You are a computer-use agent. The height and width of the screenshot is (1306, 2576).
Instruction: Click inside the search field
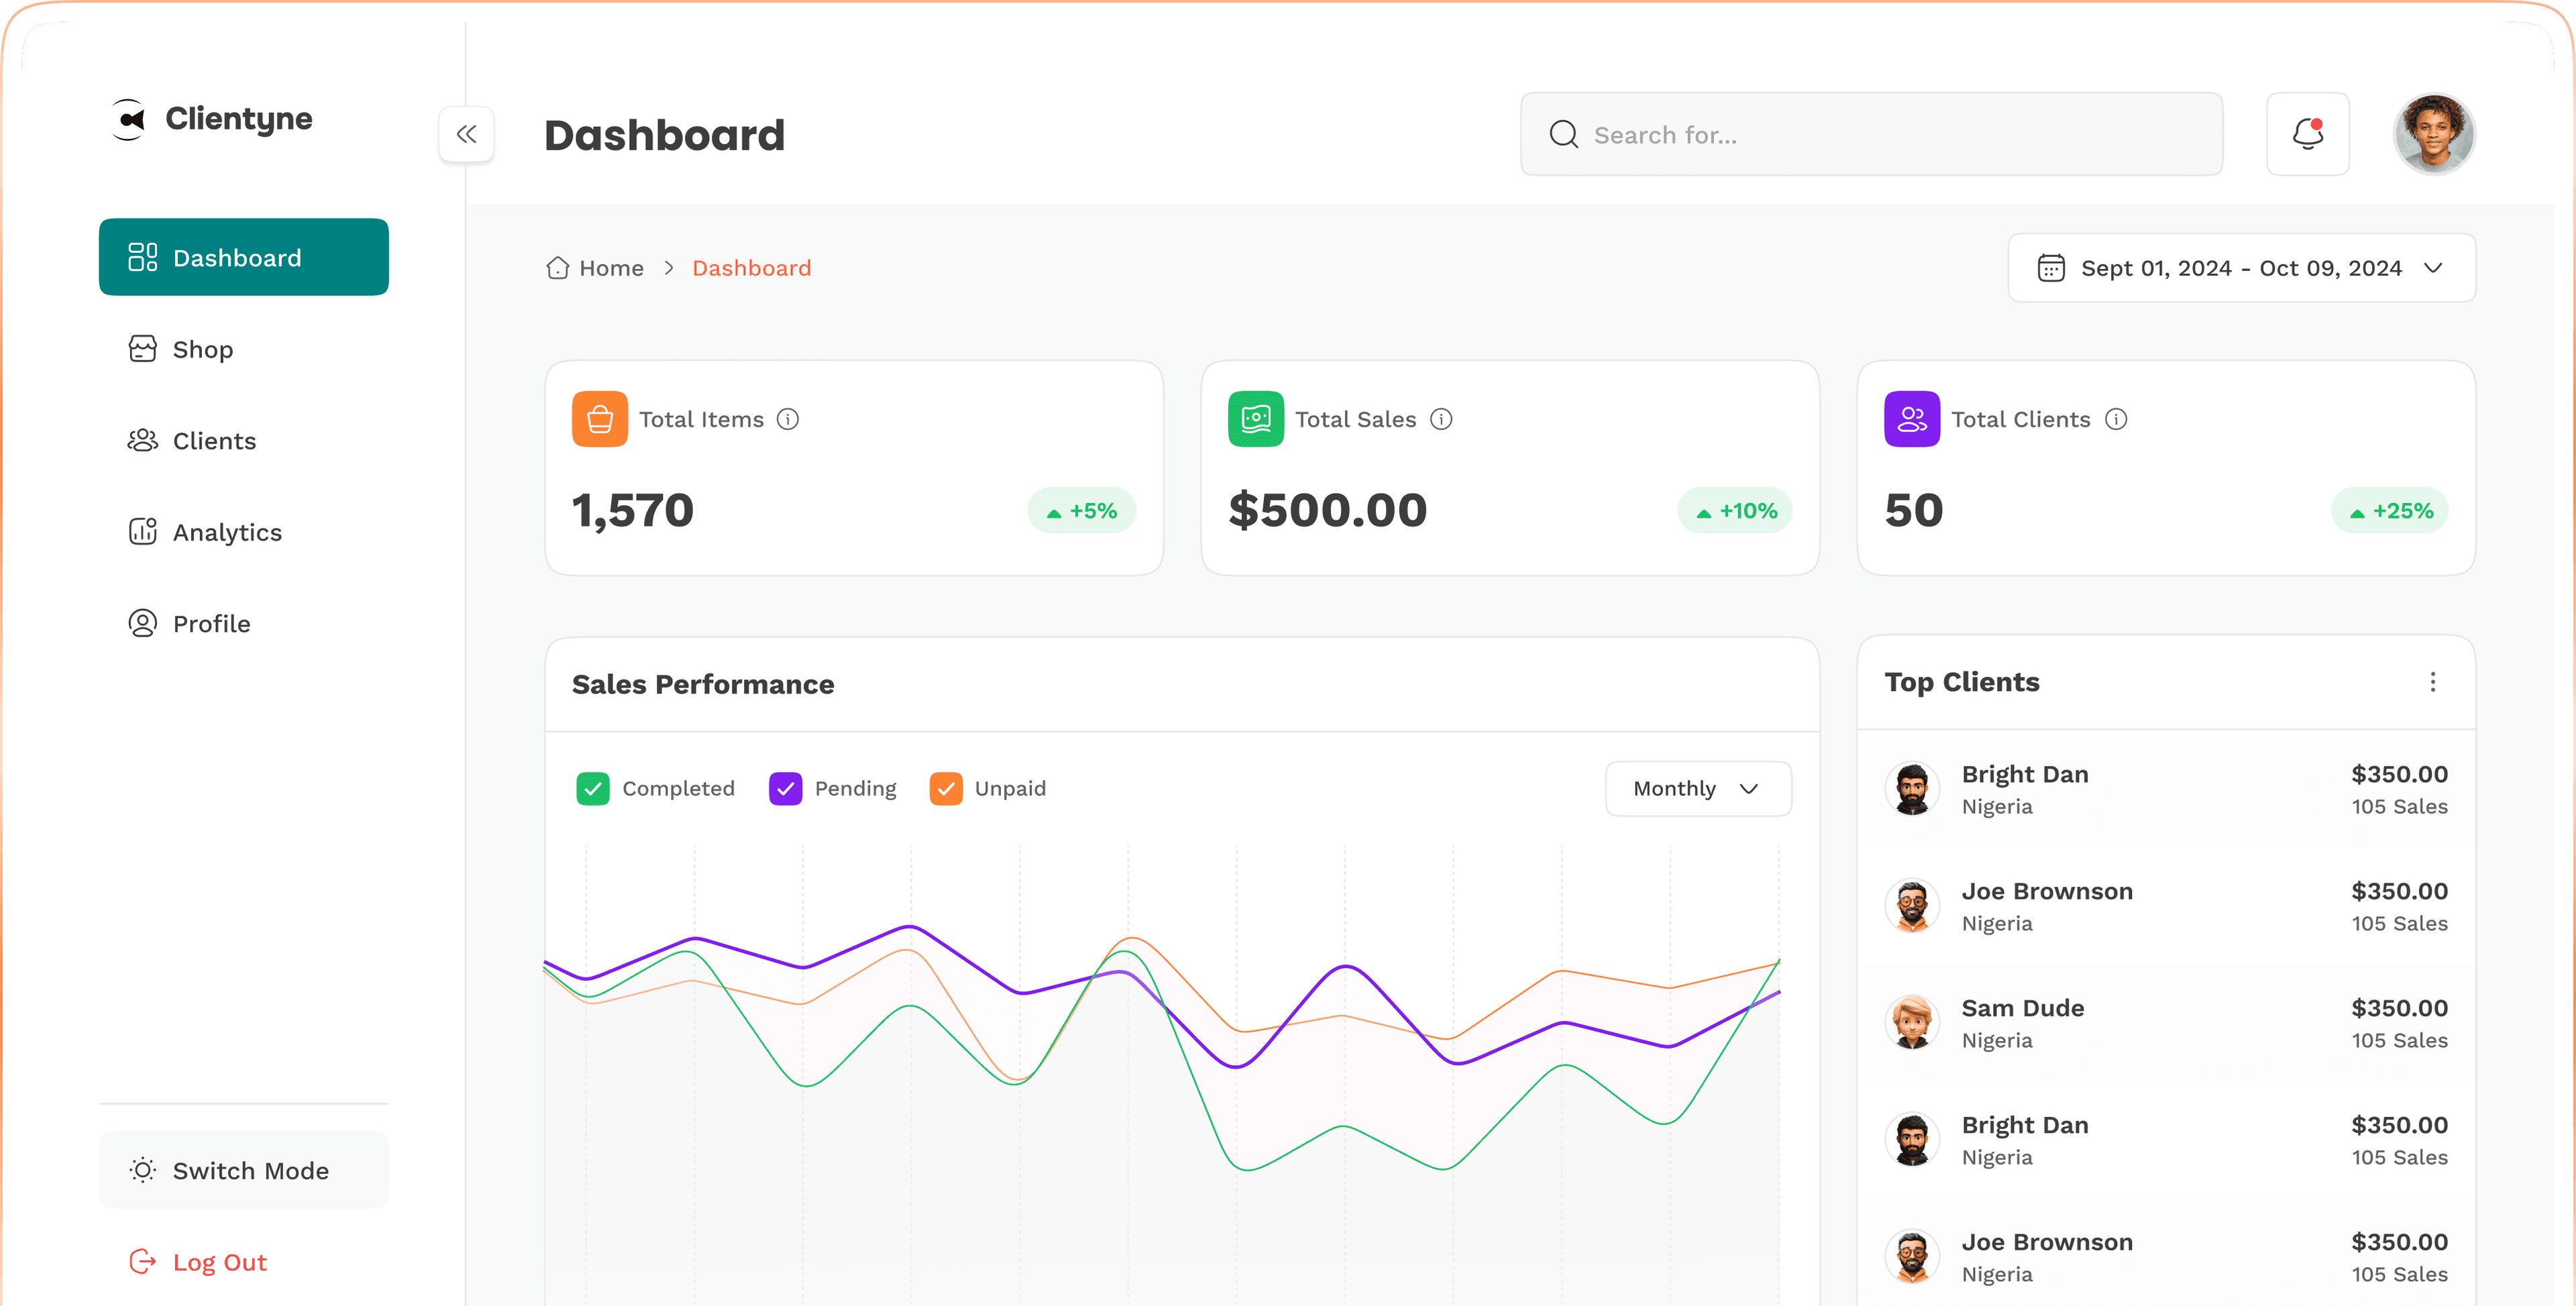click(1870, 133)
